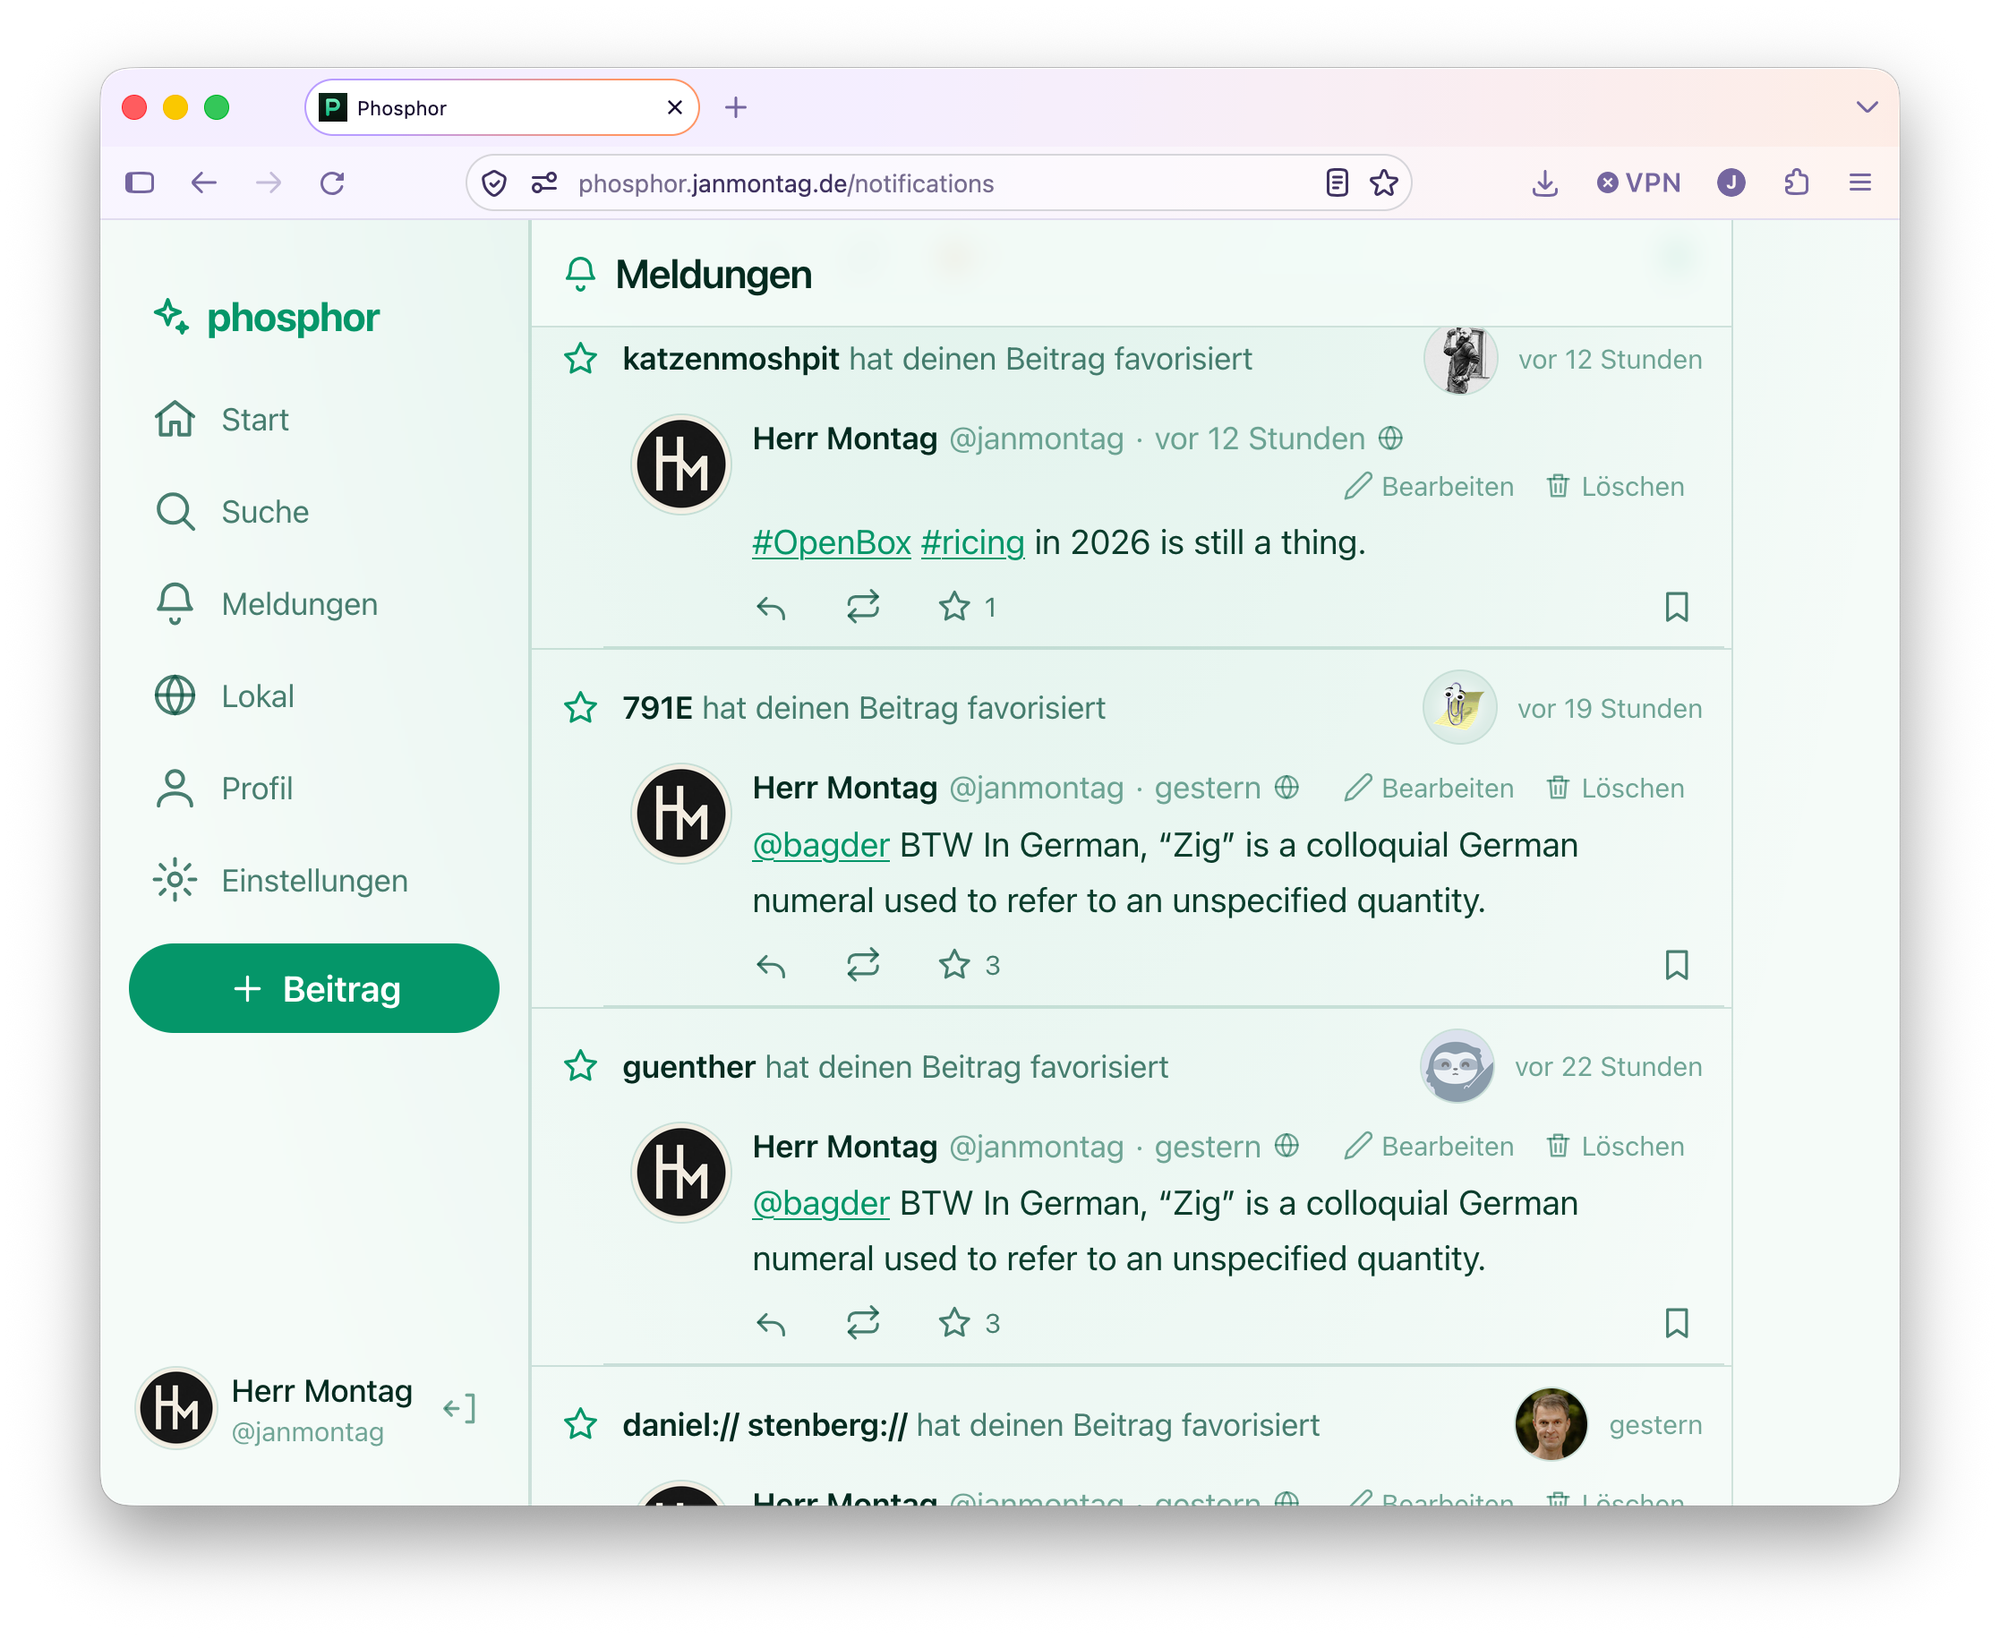Bookmark this page with the star icon
Viewport: 2000px width, 1638px height.
[1383, 183]
